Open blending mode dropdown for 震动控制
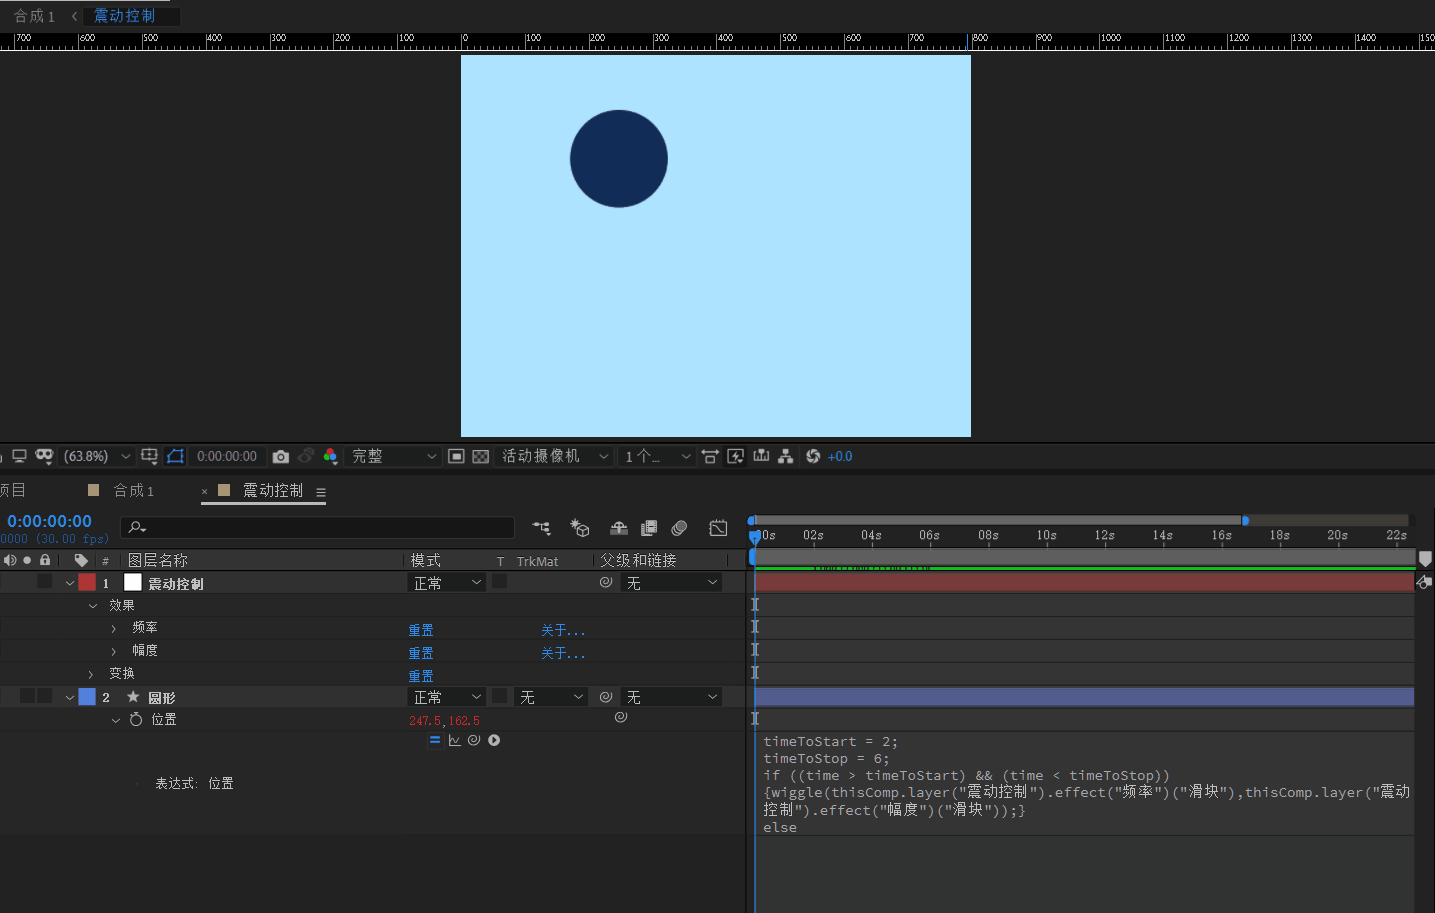 pos(447,583)
